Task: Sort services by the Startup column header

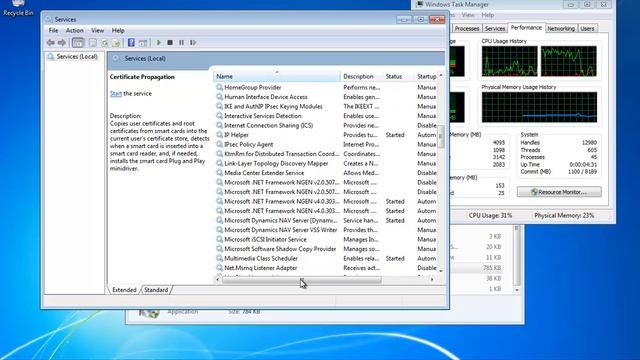Action: point(427,76)
